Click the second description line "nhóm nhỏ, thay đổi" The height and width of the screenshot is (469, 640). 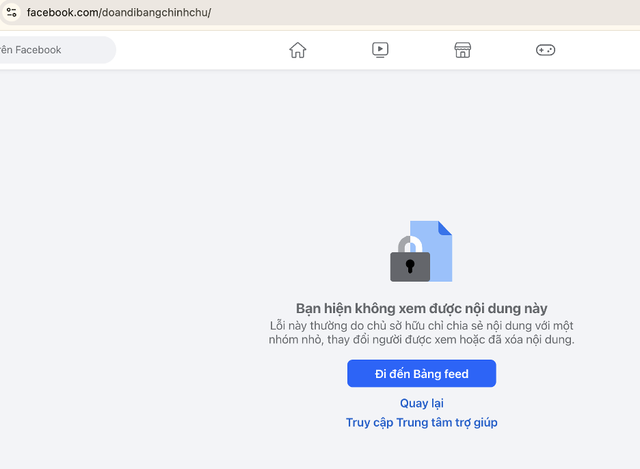click(x=421, y=340)
